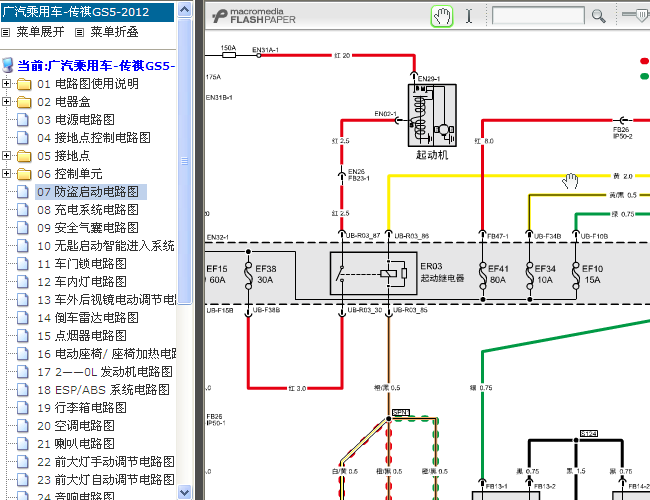Image resolution: width=650 pixels, height=500 pixels.
Task: Open 16 电动座椅/座椅加热 page
Action: 107,354
